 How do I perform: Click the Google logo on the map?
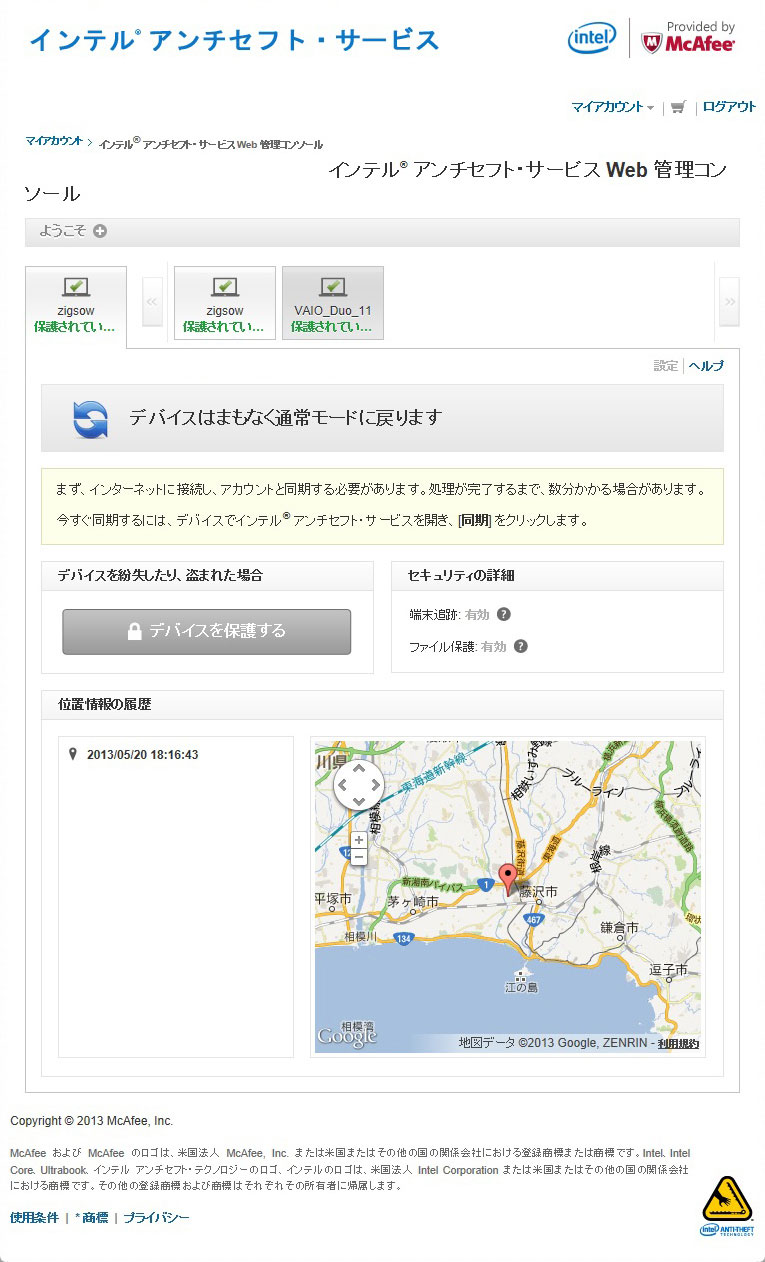347,1038
